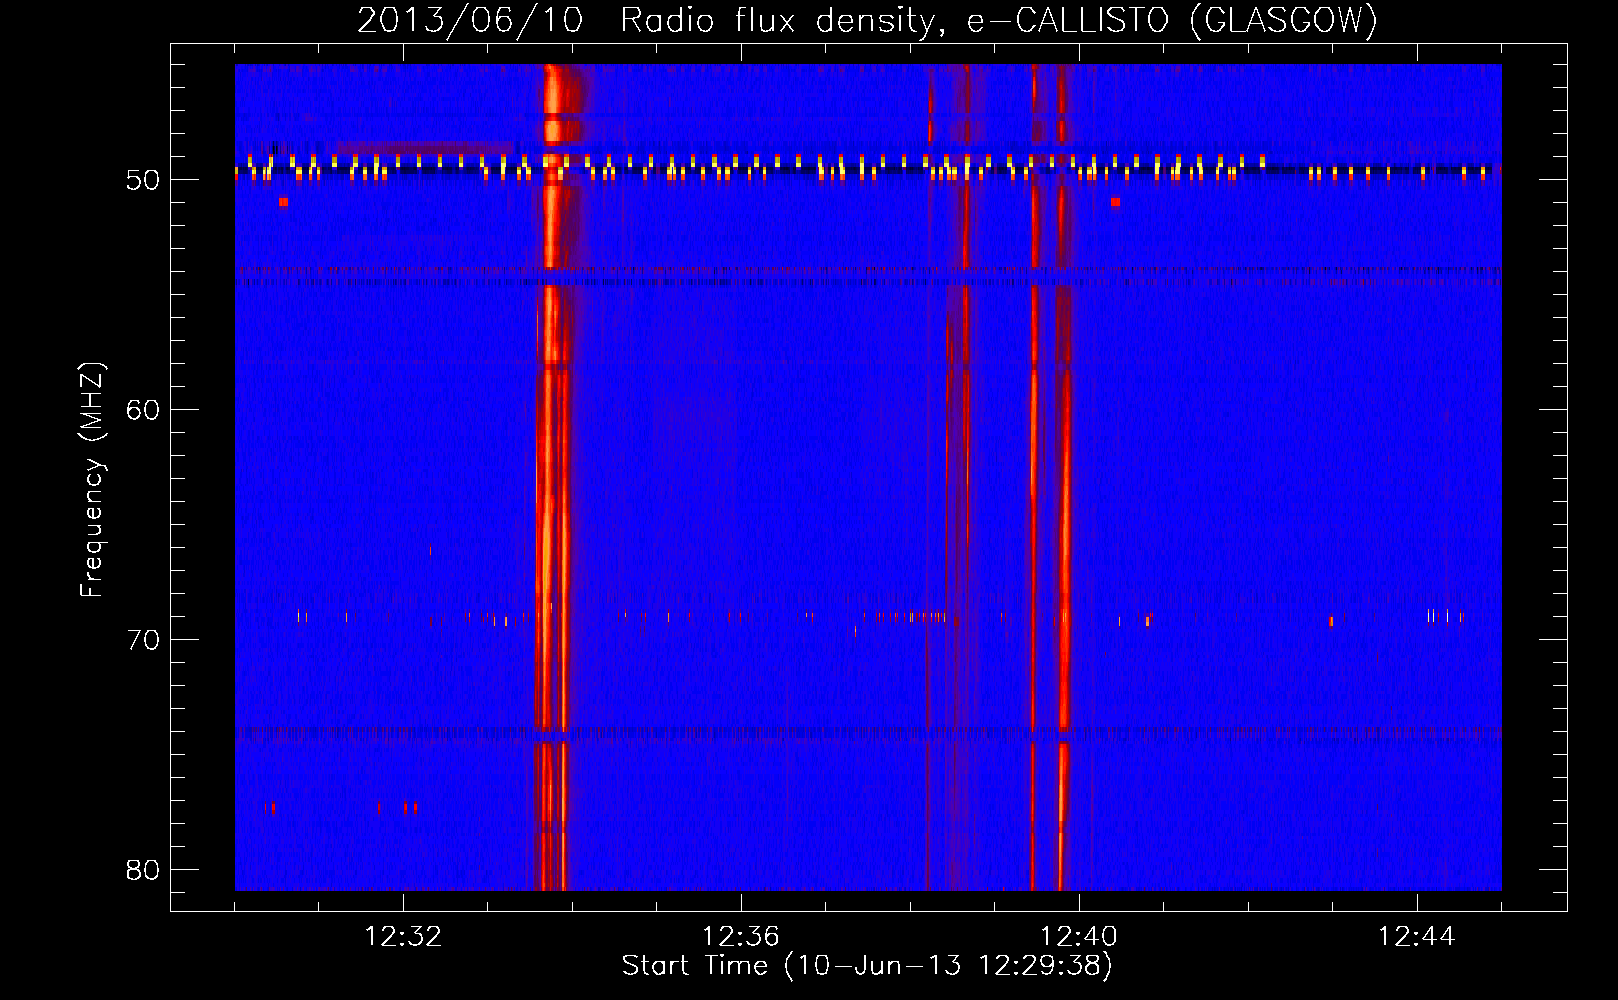The image size is (1618, 1000).
Task: Click the 50 frequency tick label
Action: coord(143,180)
